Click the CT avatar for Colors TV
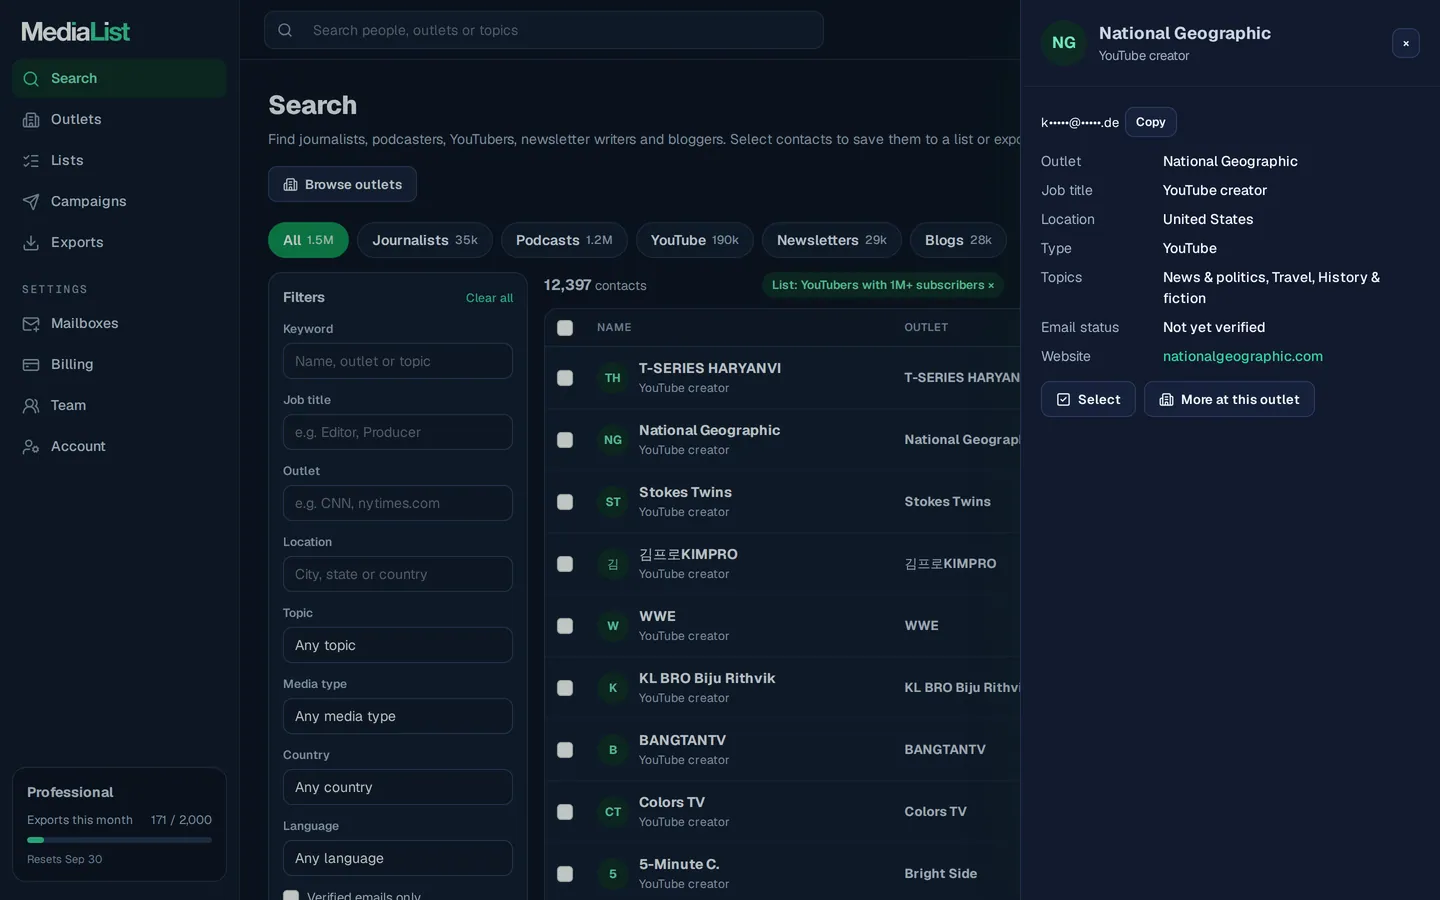This screenshot has height=900, width=1440. [x=613, y=812]
